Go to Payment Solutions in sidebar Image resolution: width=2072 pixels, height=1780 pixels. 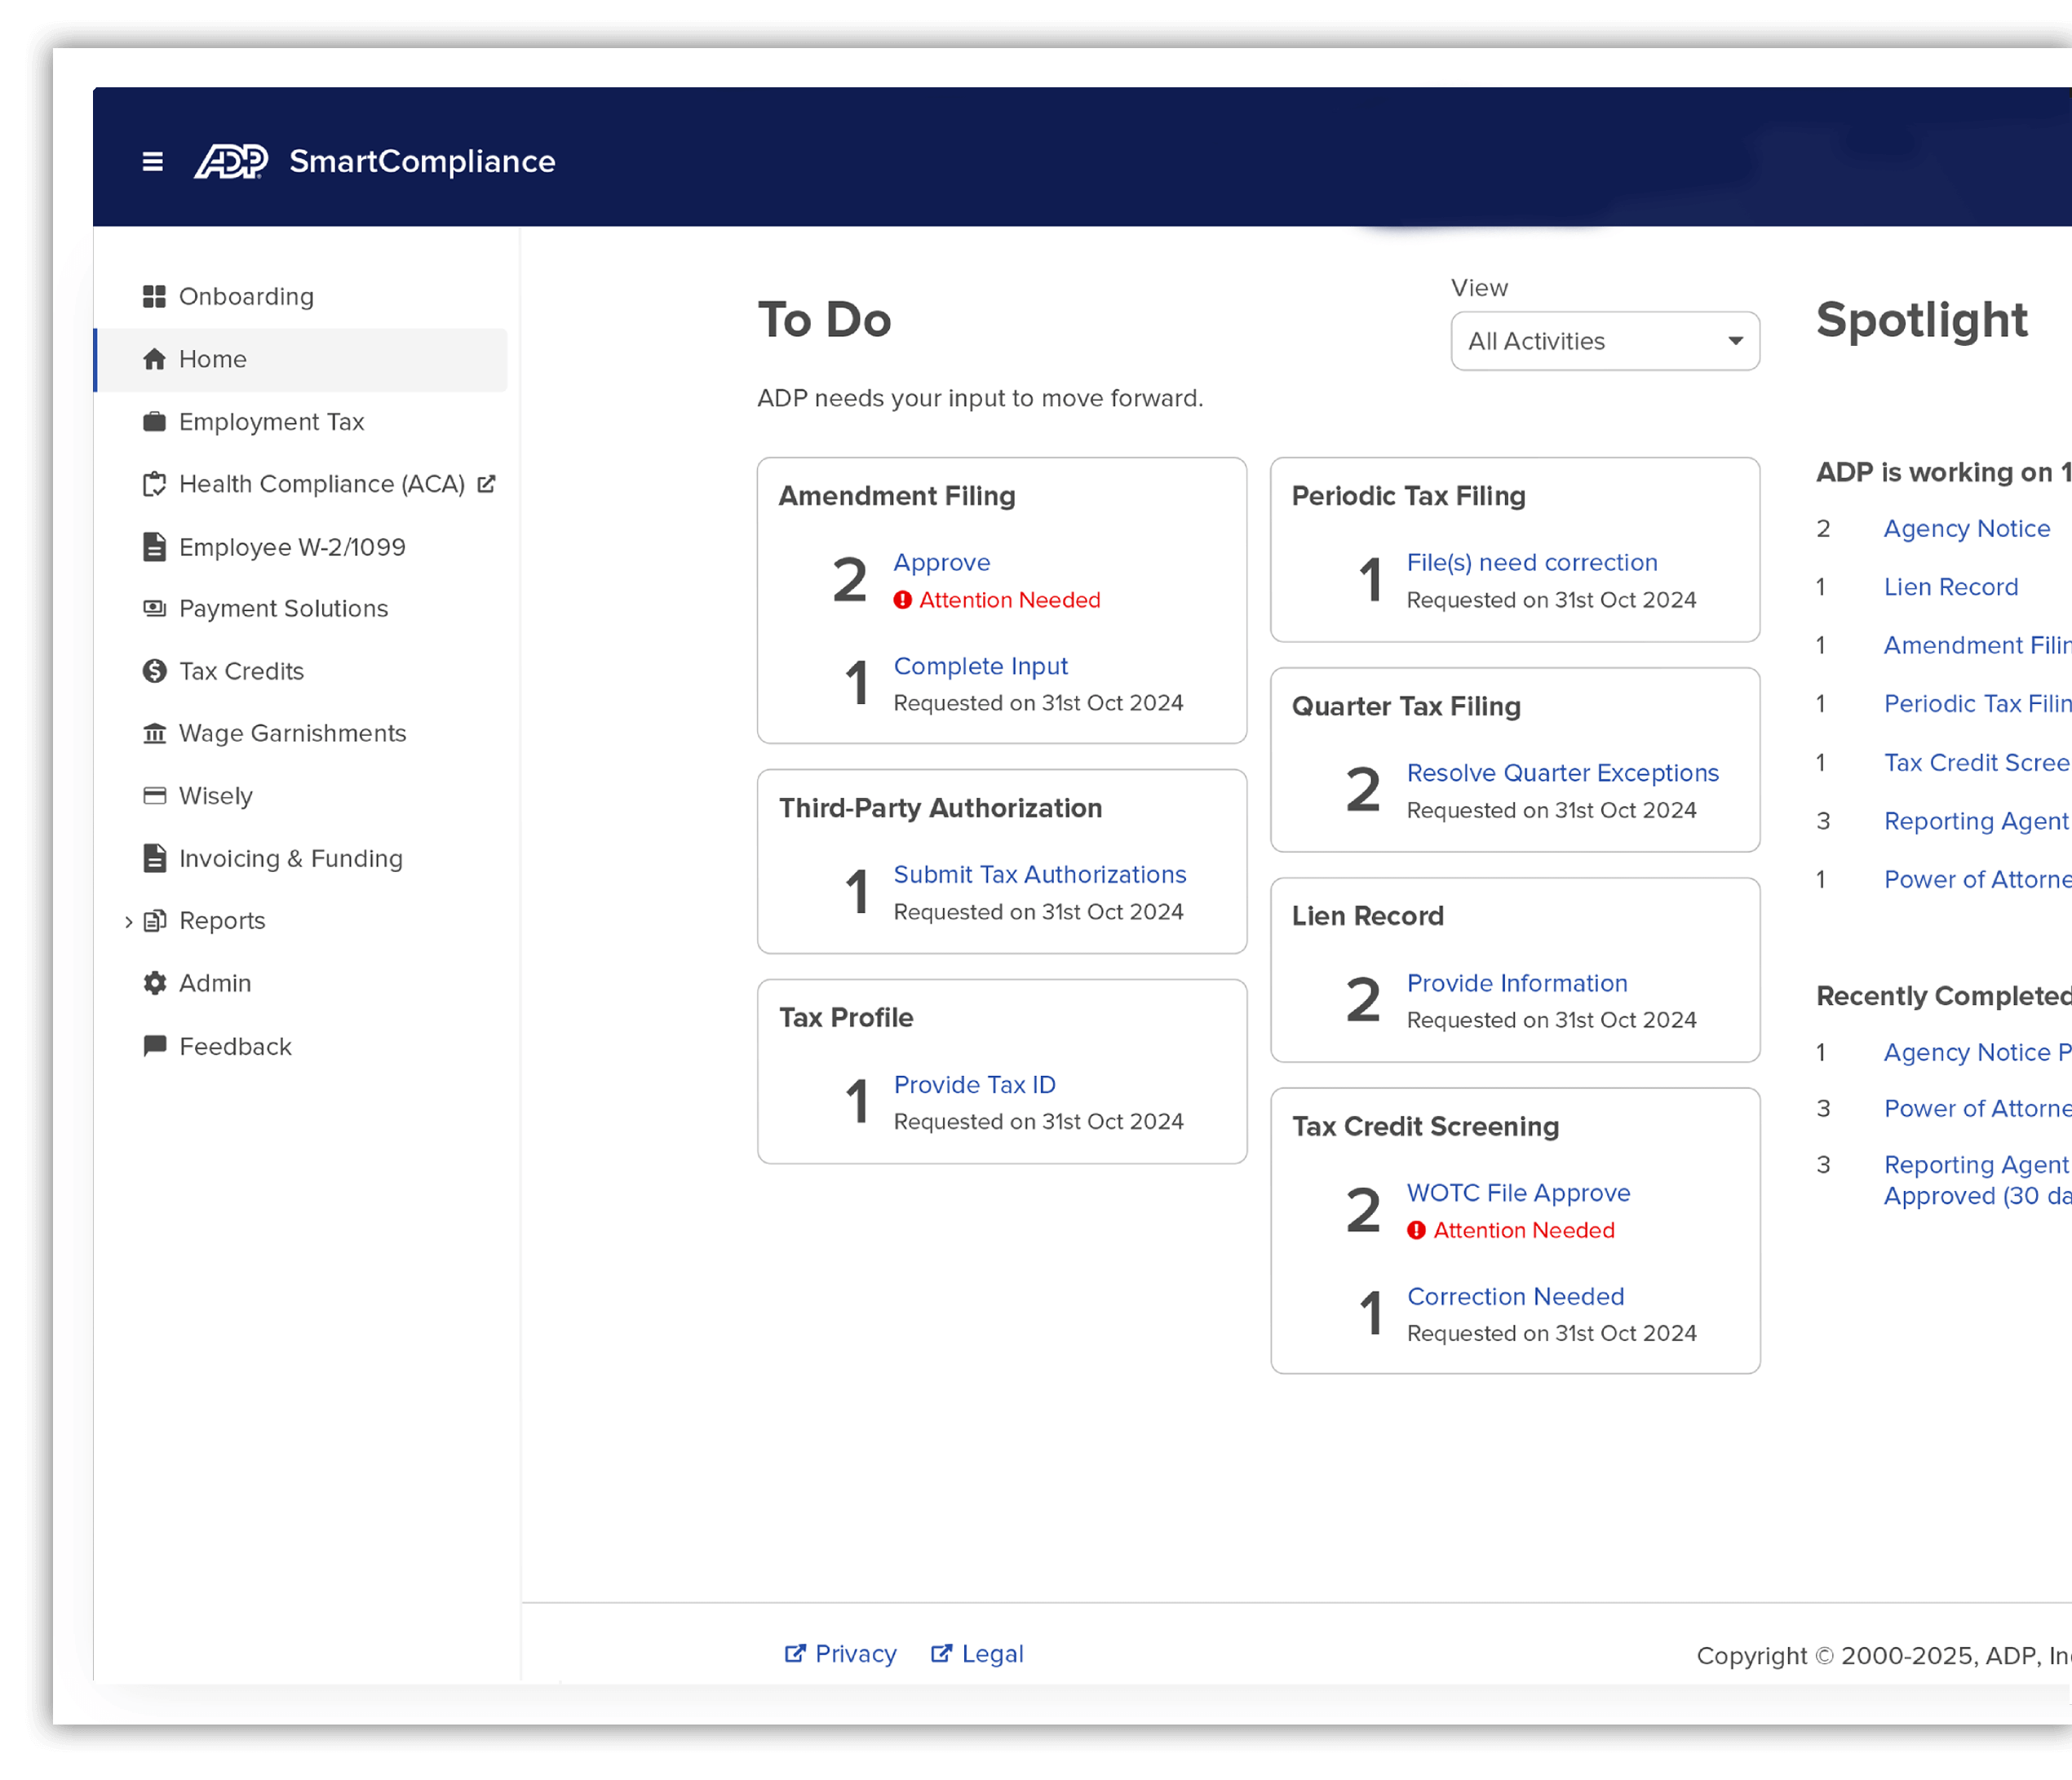click(283, 609)
